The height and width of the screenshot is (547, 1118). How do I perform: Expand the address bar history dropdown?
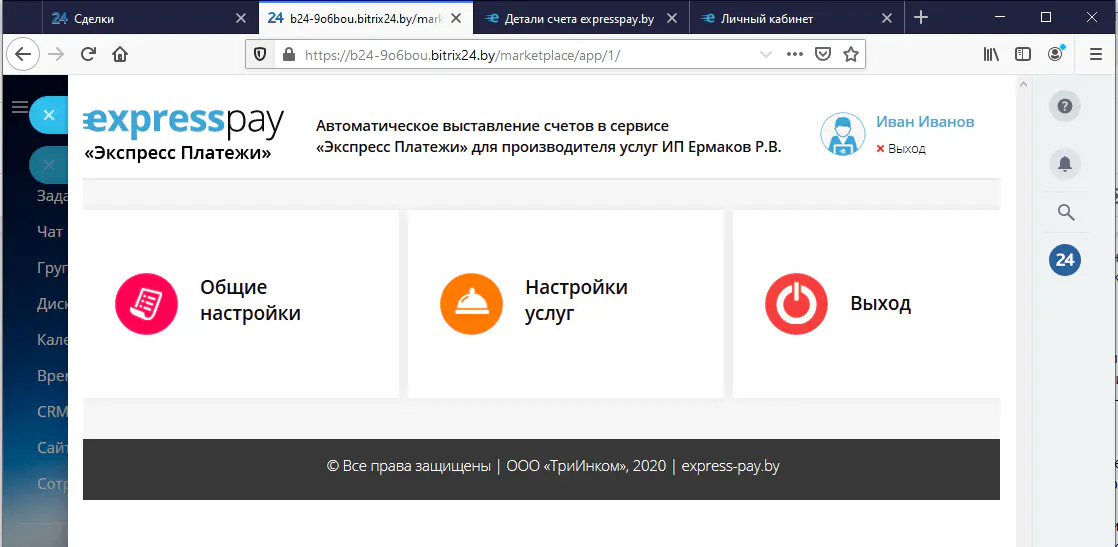coord(766,54)
